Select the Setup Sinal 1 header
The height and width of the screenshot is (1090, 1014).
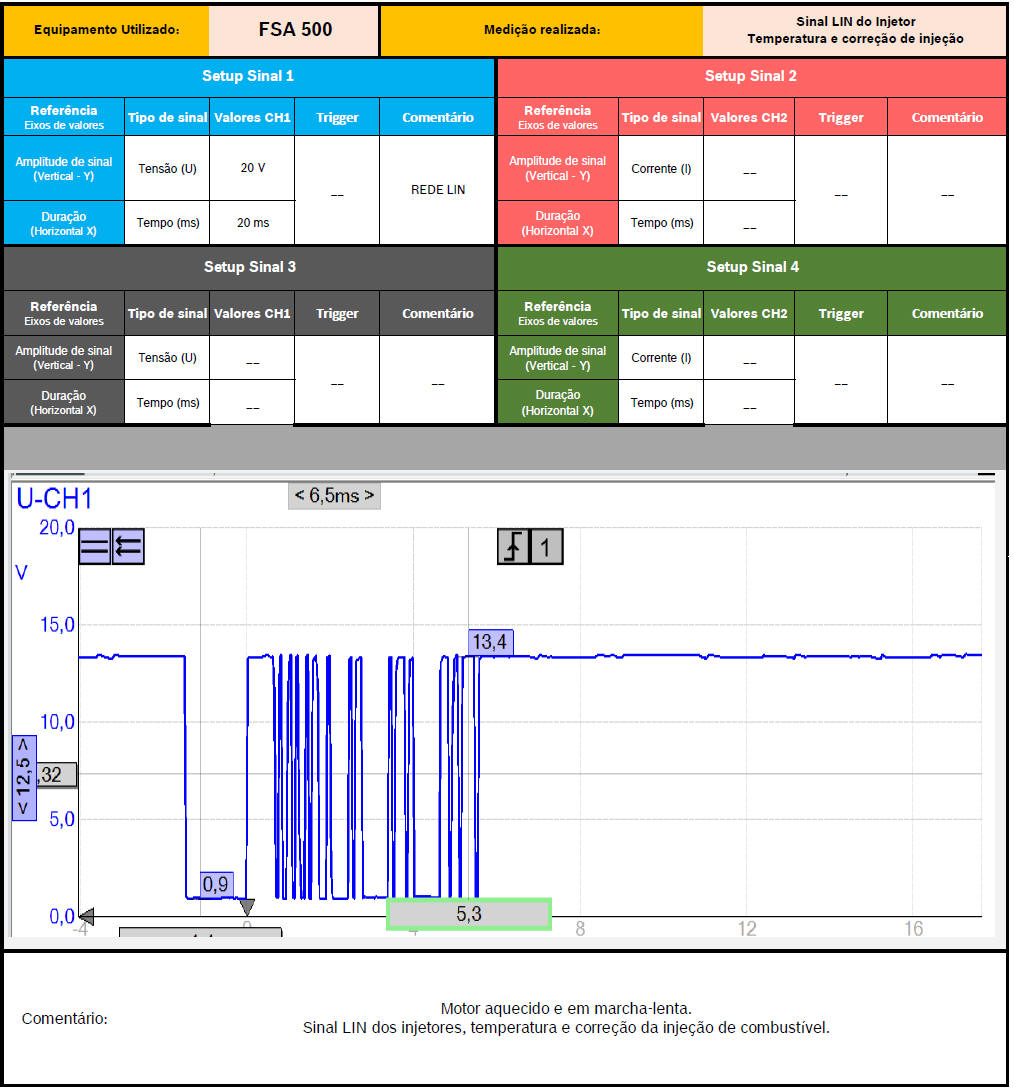(x=248, y=76)
